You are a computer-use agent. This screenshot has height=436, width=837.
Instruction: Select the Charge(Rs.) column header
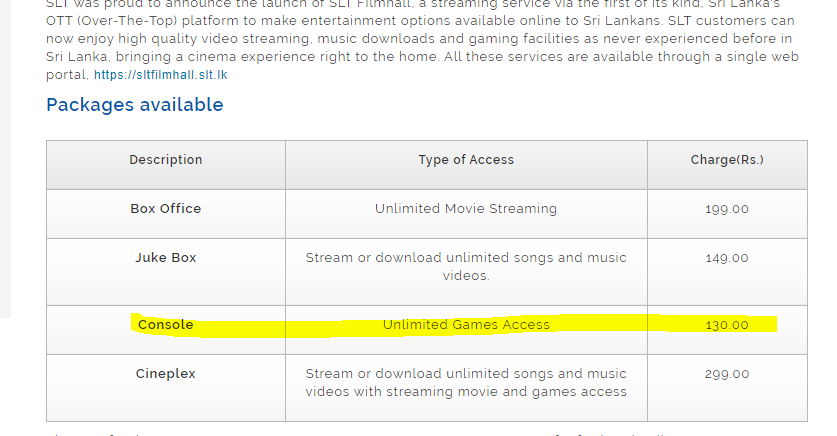click(727, 160)
